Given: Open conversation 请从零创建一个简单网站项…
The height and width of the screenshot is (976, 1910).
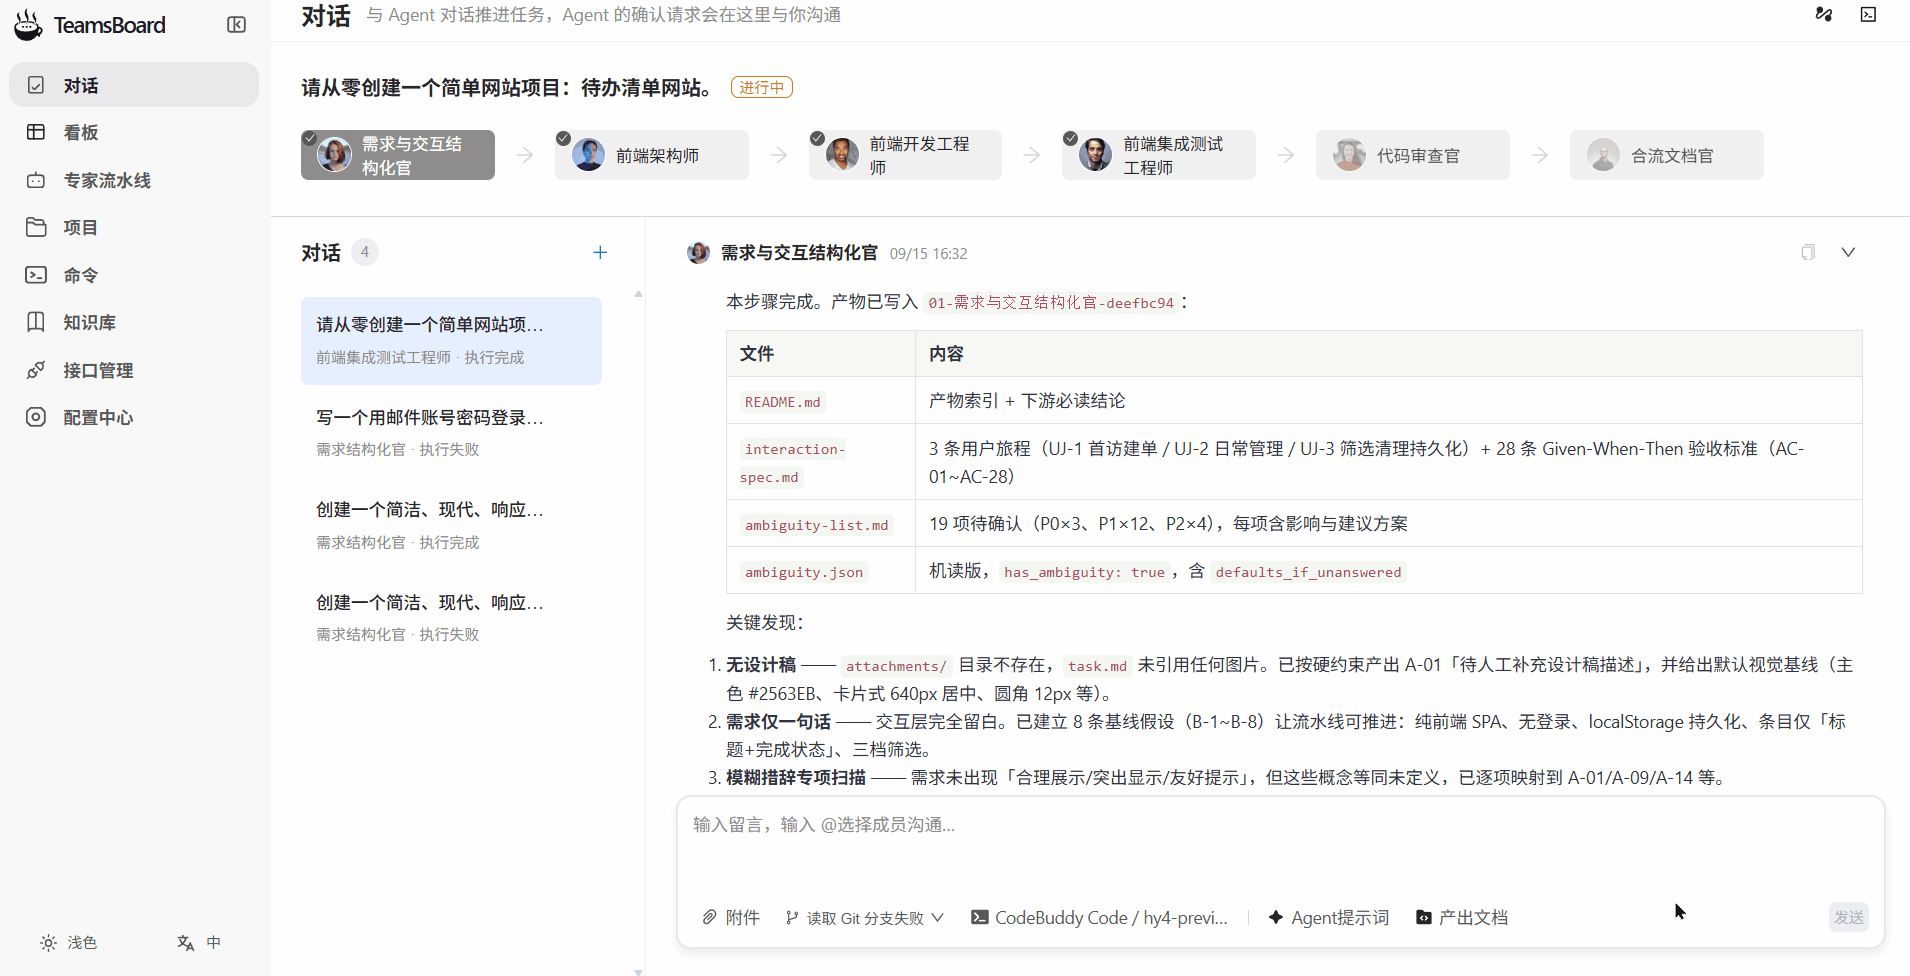Looking at the screenshot, I should 451,340.
